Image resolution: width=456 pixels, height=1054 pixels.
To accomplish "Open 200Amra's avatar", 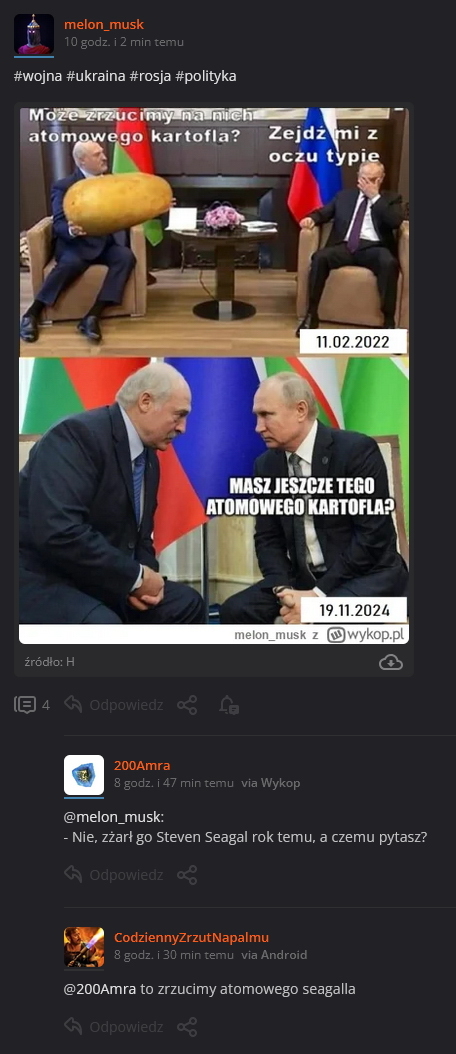I will (84, 775).
